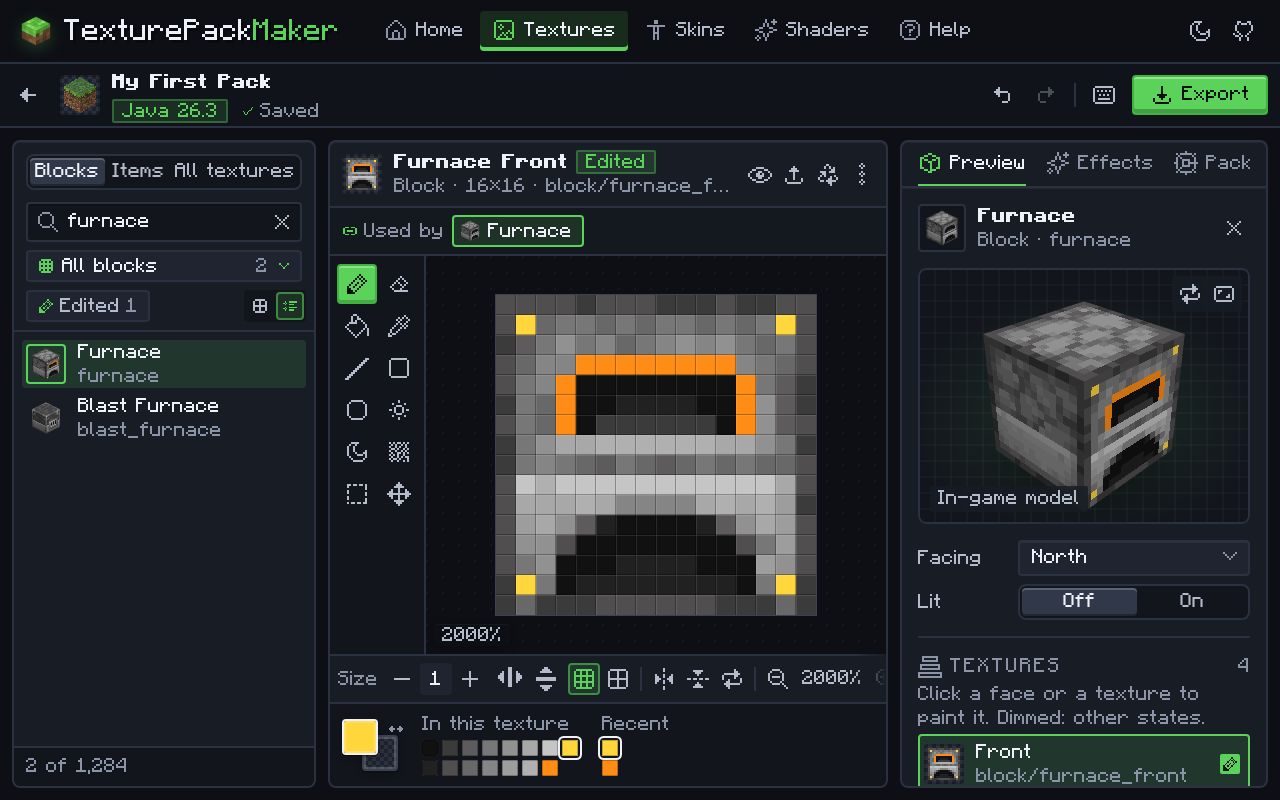Click the Furnace used-by chip
The height and width of the screenshot is (800, 1280).
pyautogui.click(x=518, y=231)
